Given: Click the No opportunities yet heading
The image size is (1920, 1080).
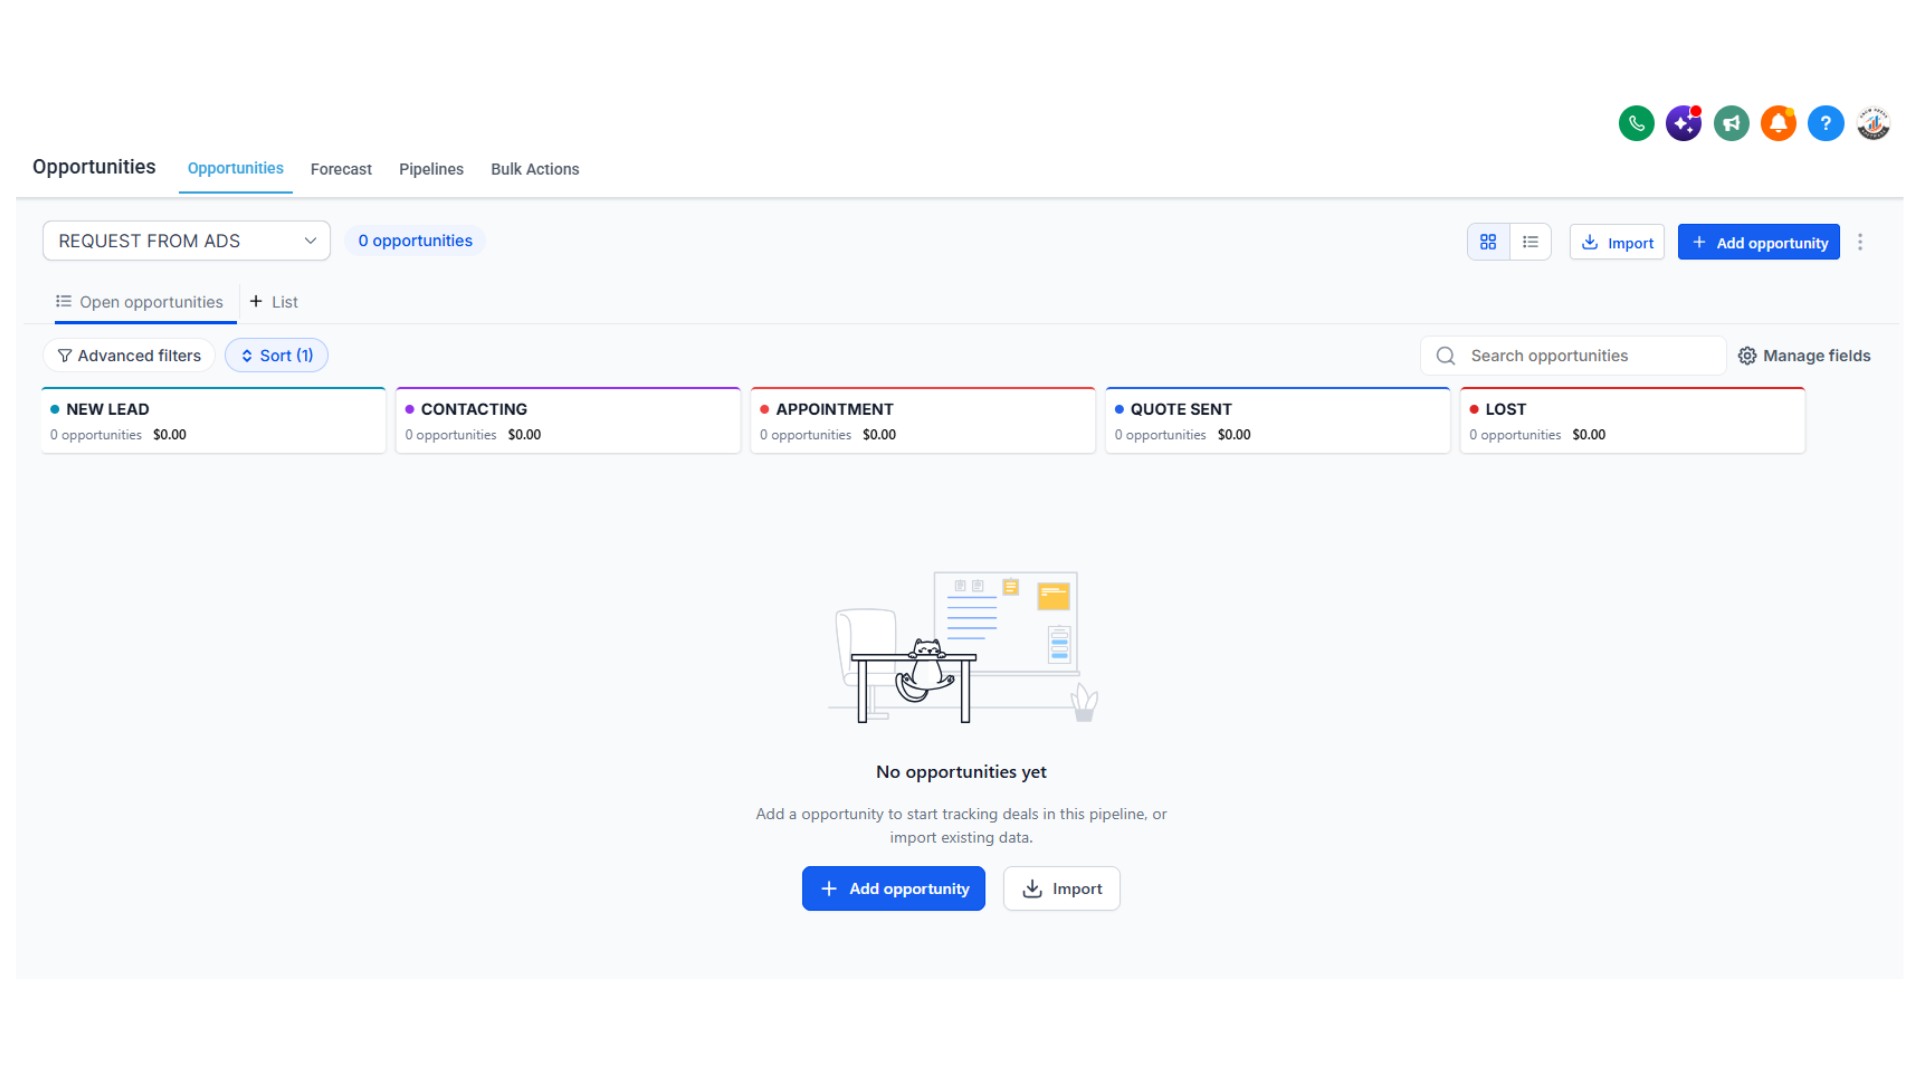Looking at the screenshot, I should tap(961, 772).
